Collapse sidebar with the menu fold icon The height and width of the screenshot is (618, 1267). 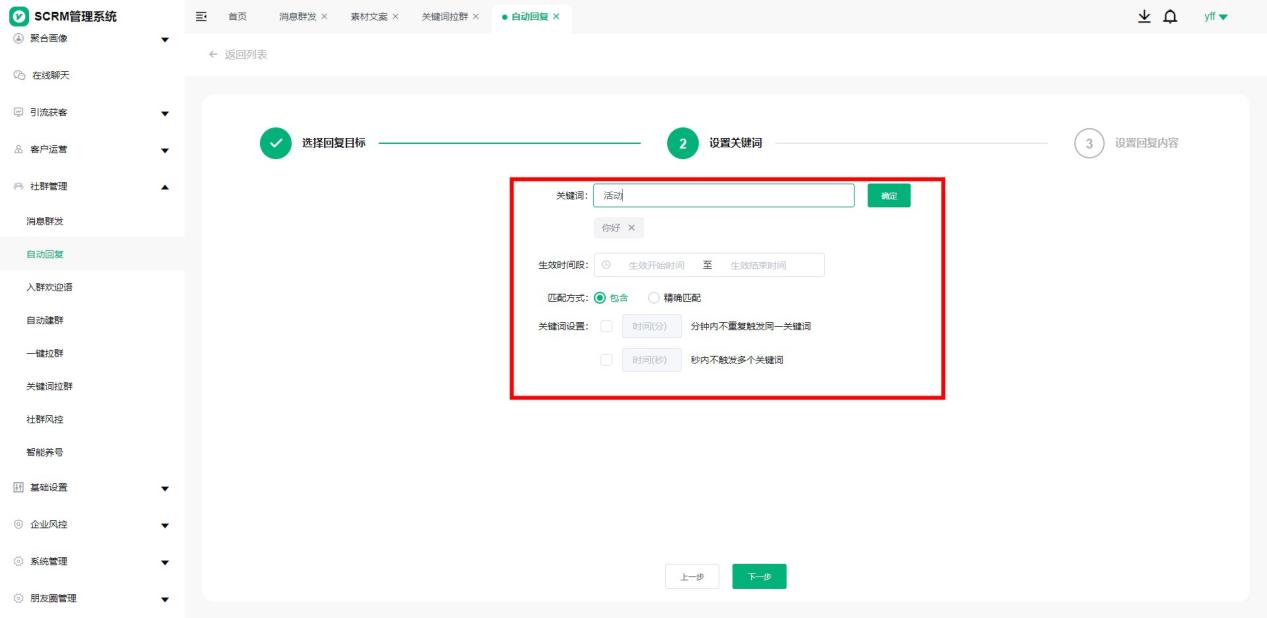pyautogui.click(x=201, y=17)
